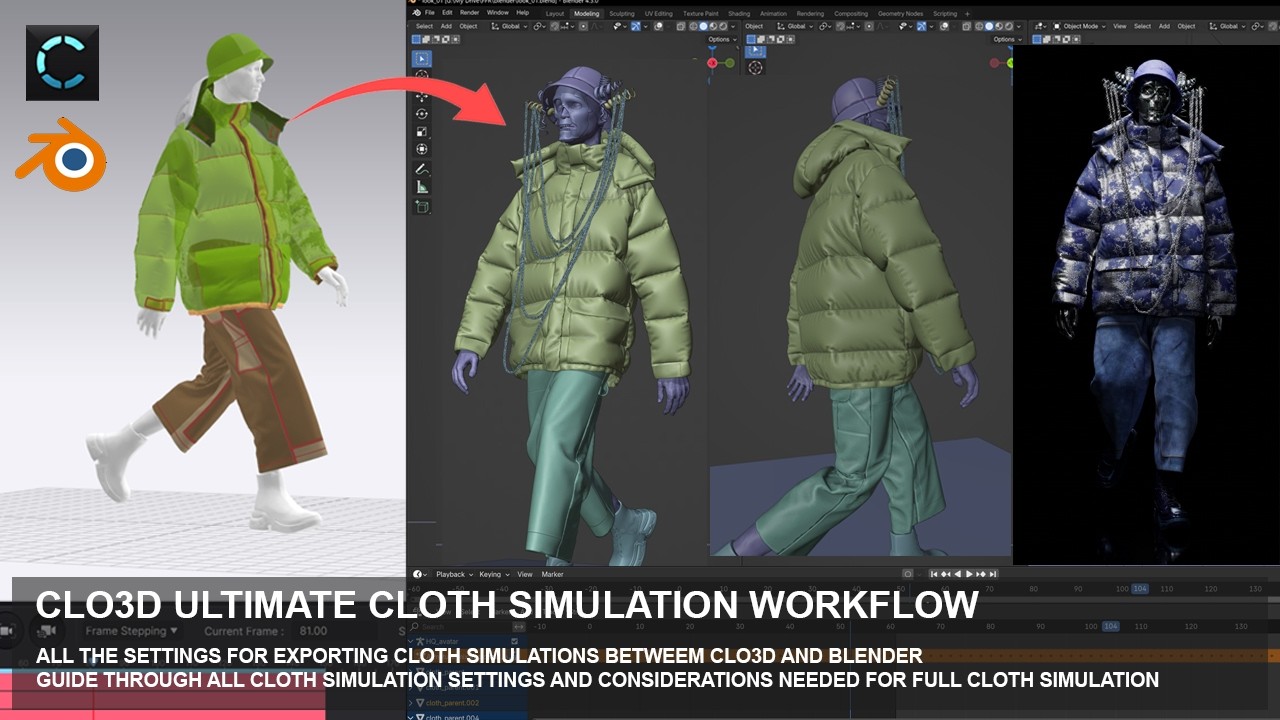Switch to the Modeling workspace tab
Image resolution: width=1280 pixels, height=720 pixels.
(587, 14)
